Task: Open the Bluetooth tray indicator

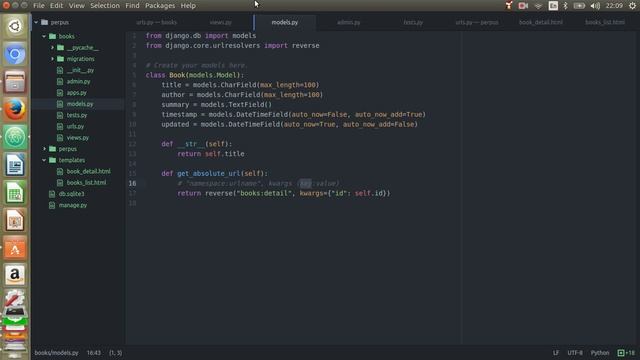Action: 565,6
